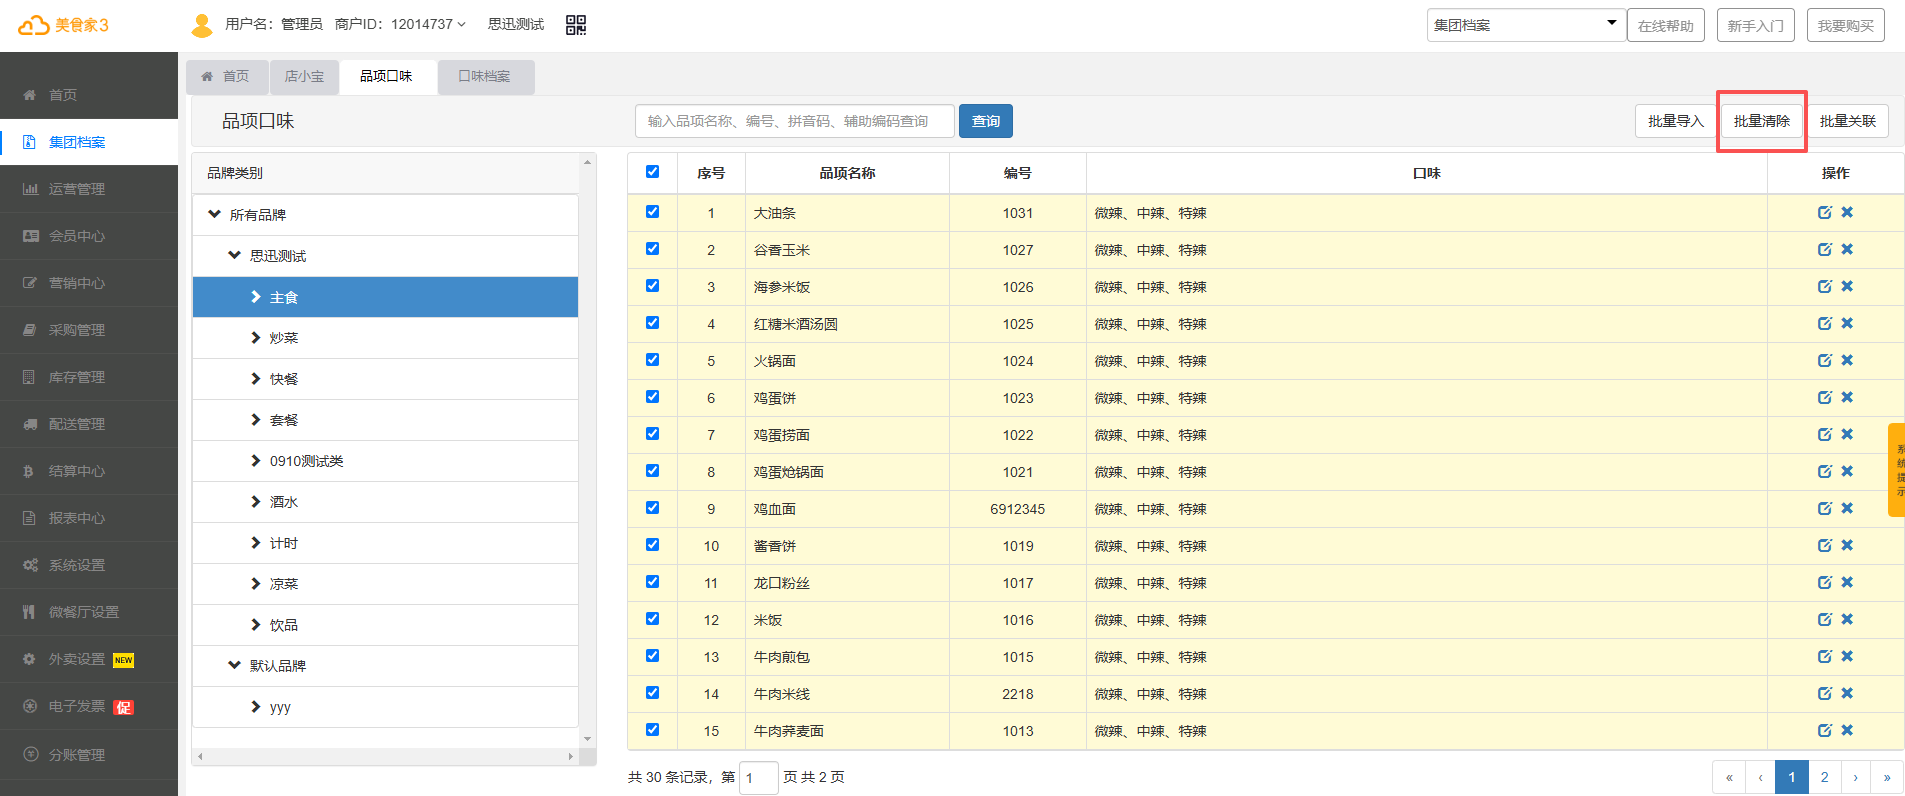Click delete icon for 谷香玉米 row
Viewport: 1905px width, 796px height.
click(1847, 249)
